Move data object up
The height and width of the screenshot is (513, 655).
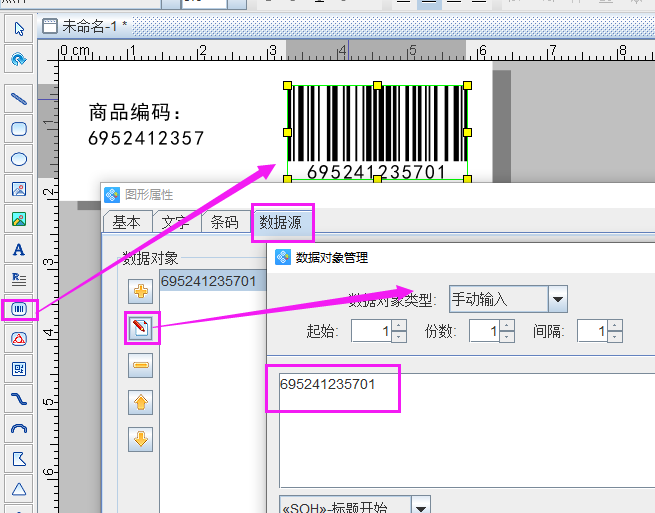tap(141, 402)
